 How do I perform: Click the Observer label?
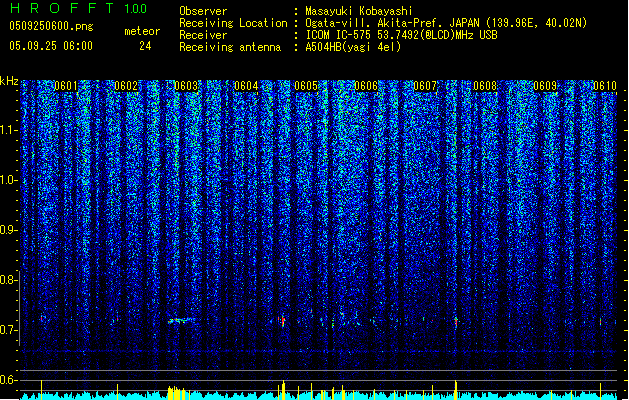coord(203,11)
